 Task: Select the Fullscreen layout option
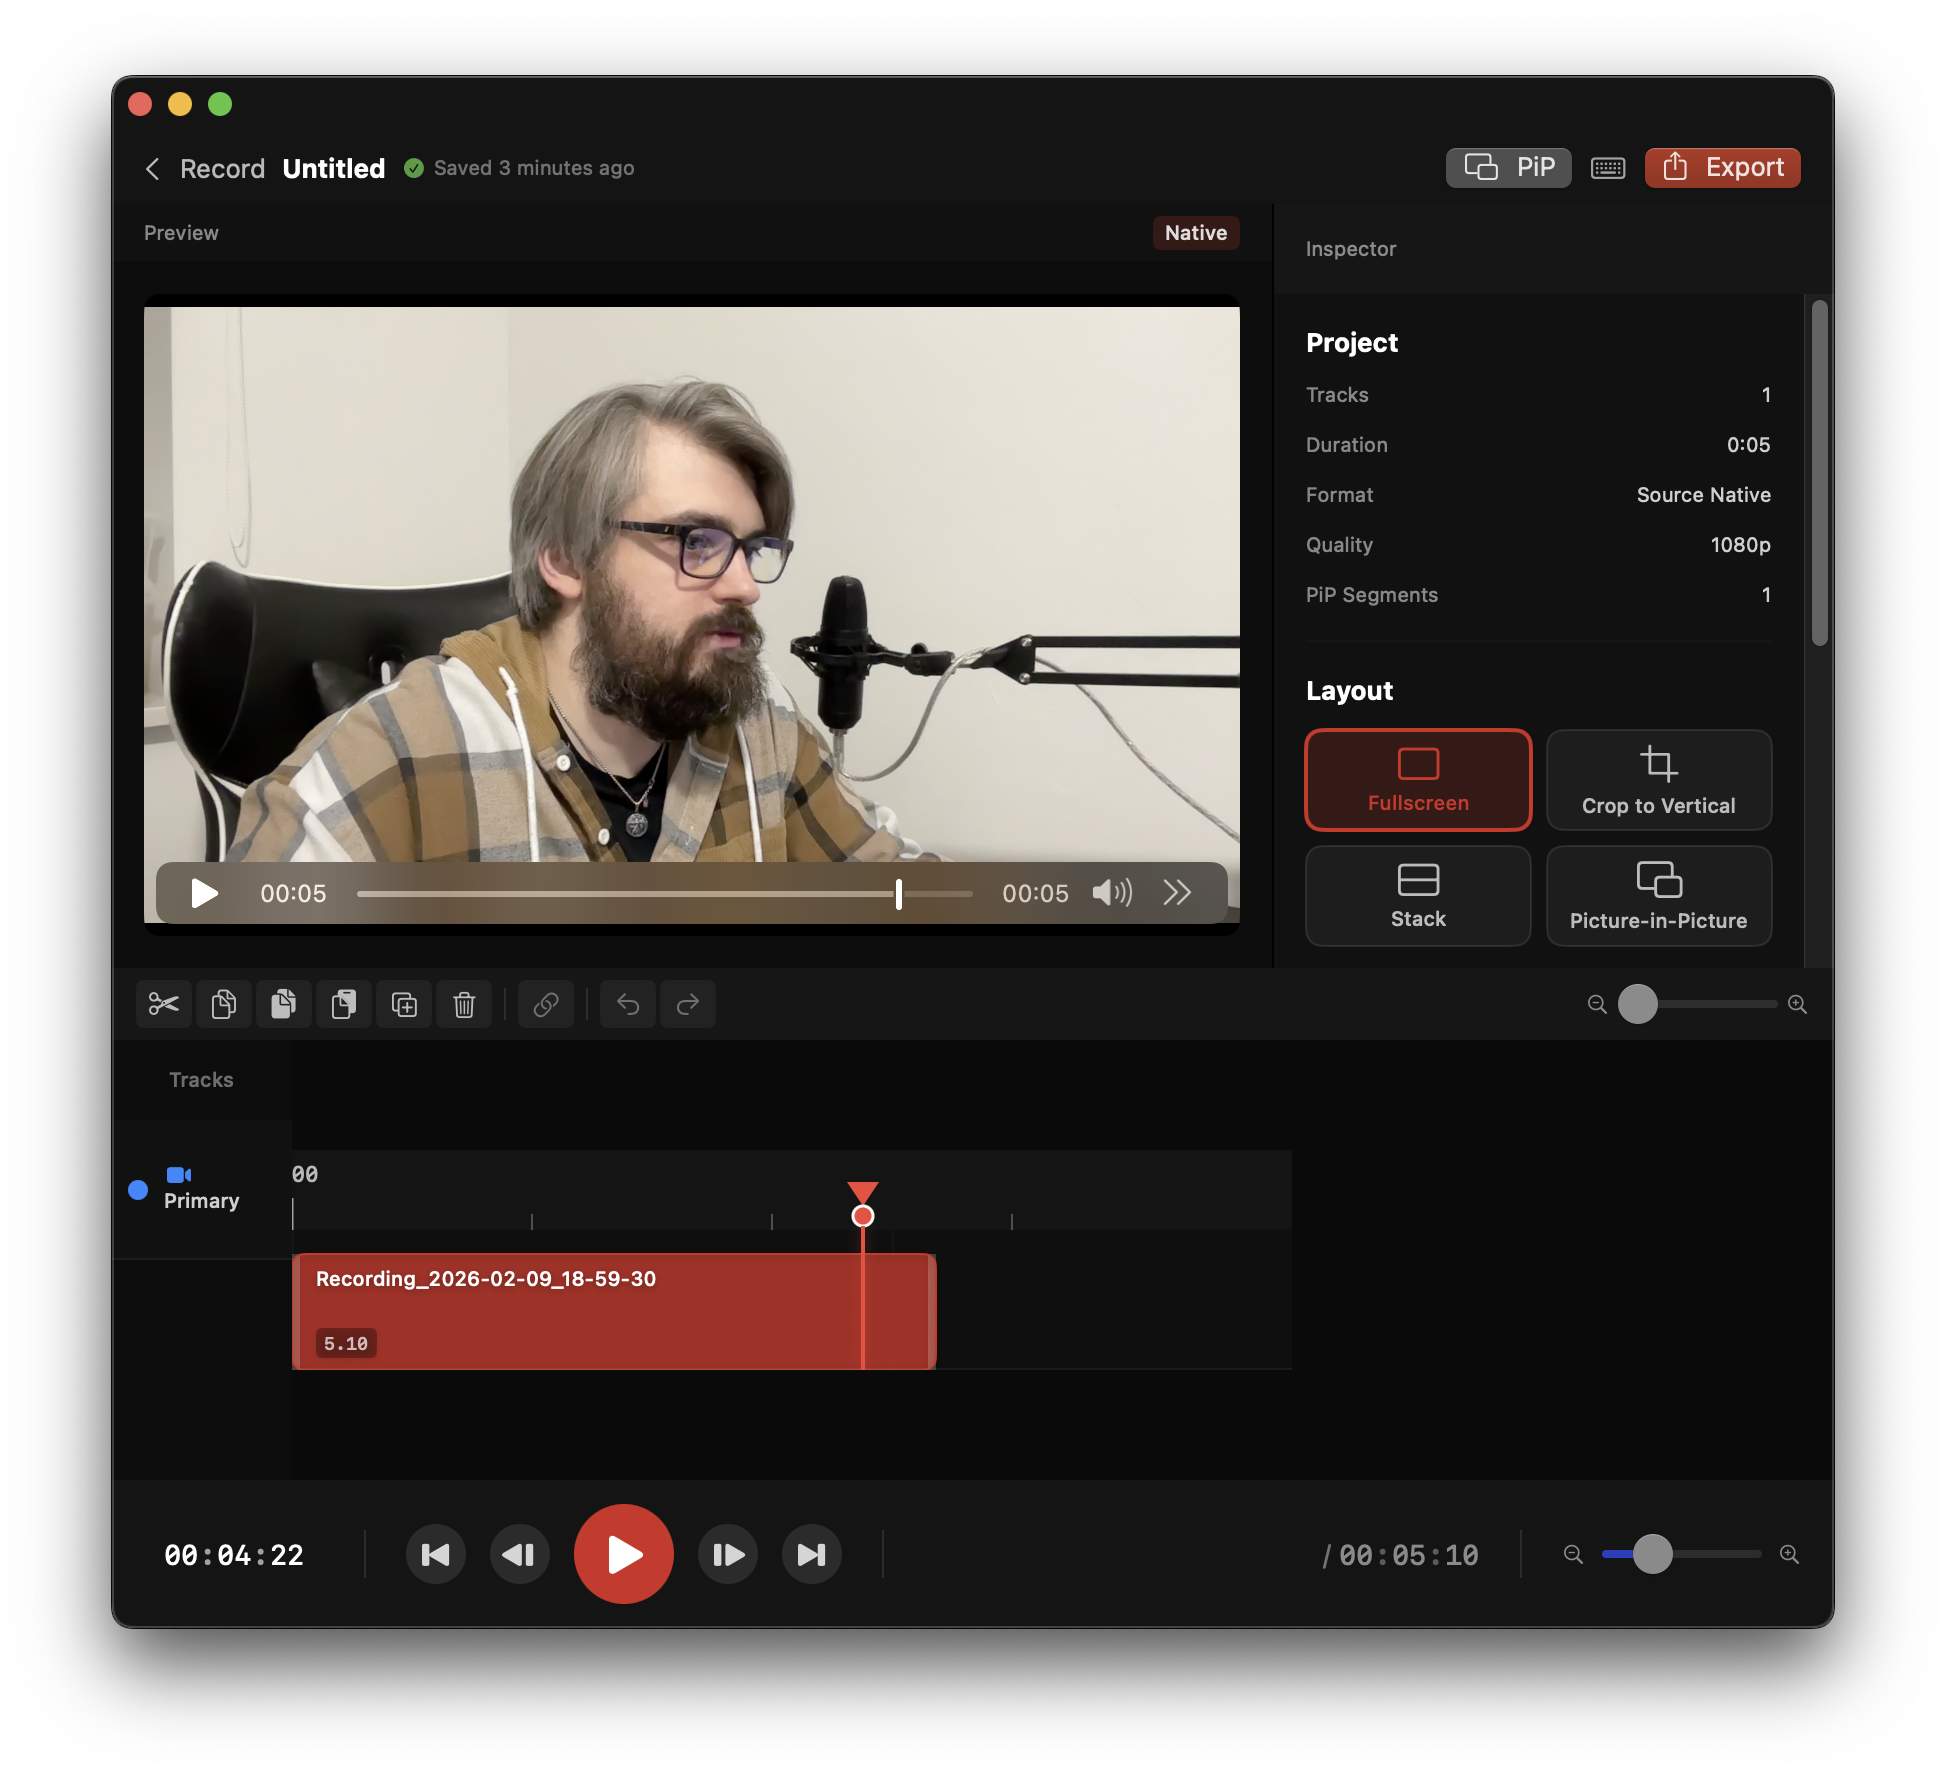[1418, 780]
